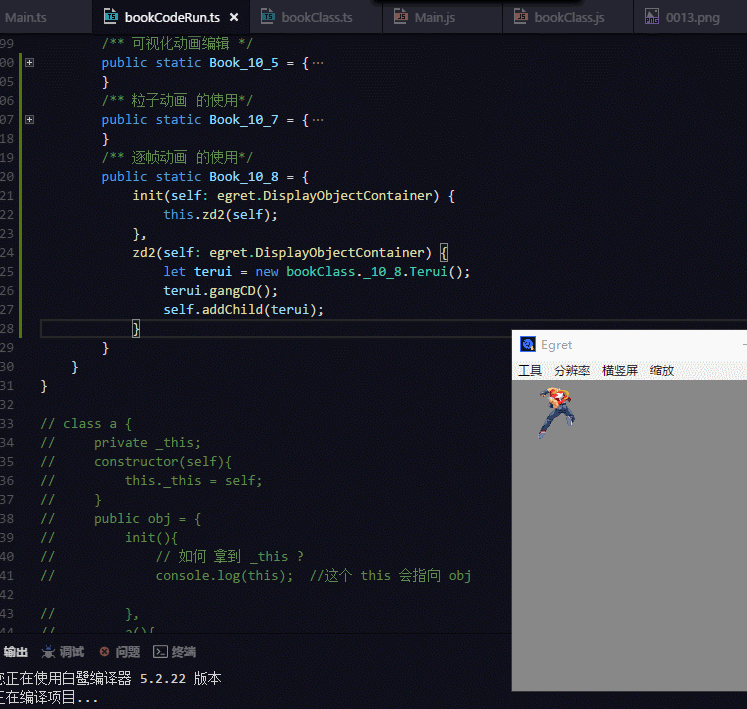Open the 横竖屏 menu in Egret window
Image resolution: width=747 pixels, height=709 pixels.
pos(620,370)
